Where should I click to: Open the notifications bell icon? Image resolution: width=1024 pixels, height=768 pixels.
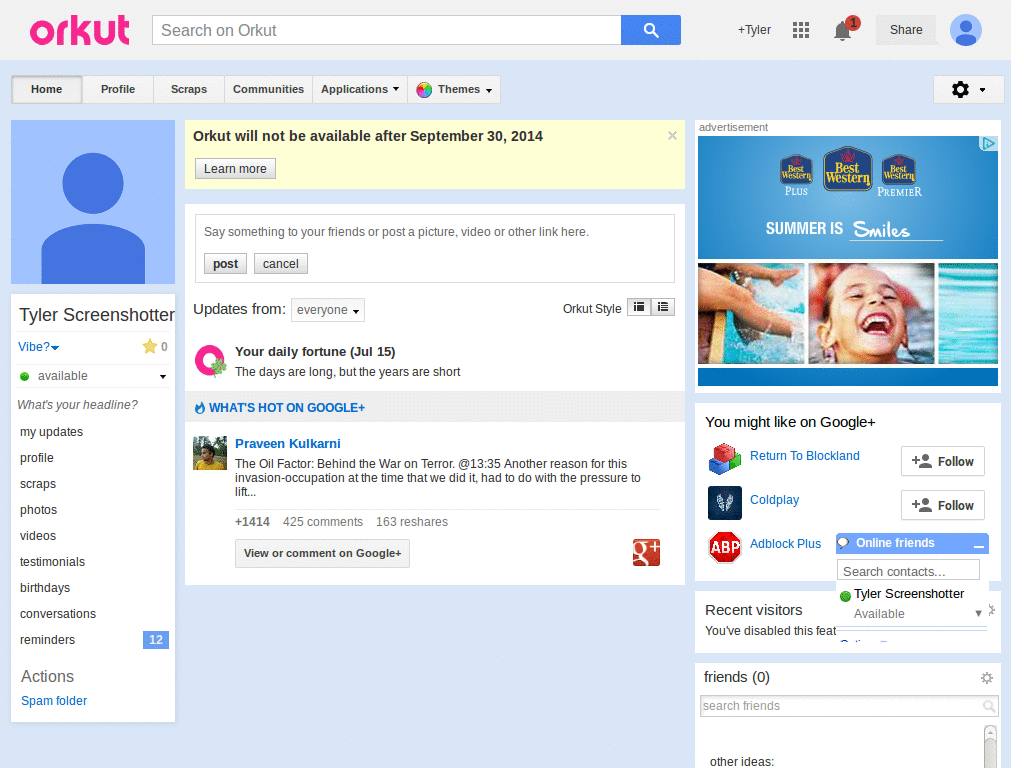click(842, 31)
